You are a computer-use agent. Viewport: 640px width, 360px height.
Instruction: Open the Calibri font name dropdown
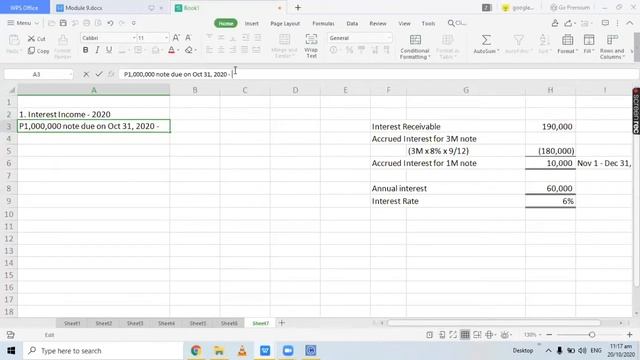134,38
